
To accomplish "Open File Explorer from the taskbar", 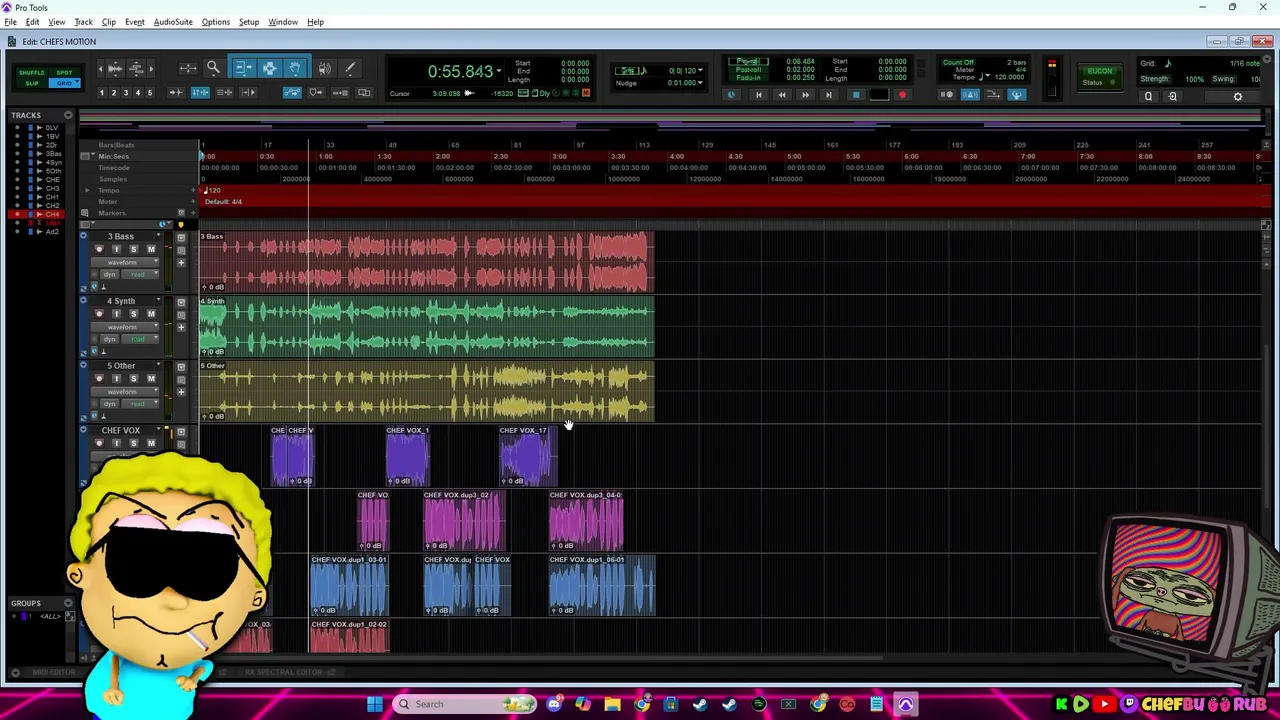I will click(x=612, y=704).
